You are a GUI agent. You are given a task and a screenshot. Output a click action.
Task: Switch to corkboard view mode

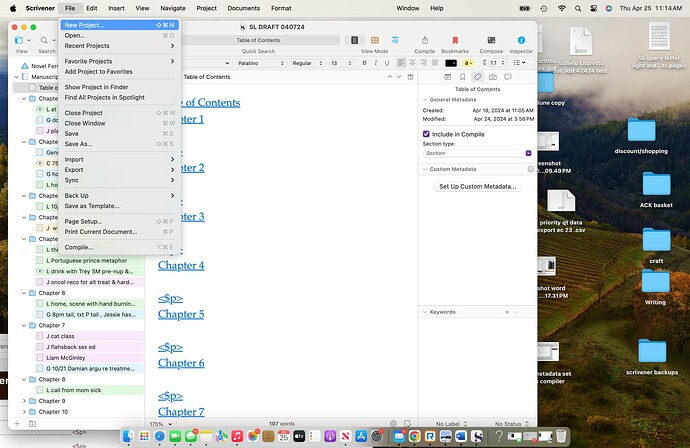[374, 40]
